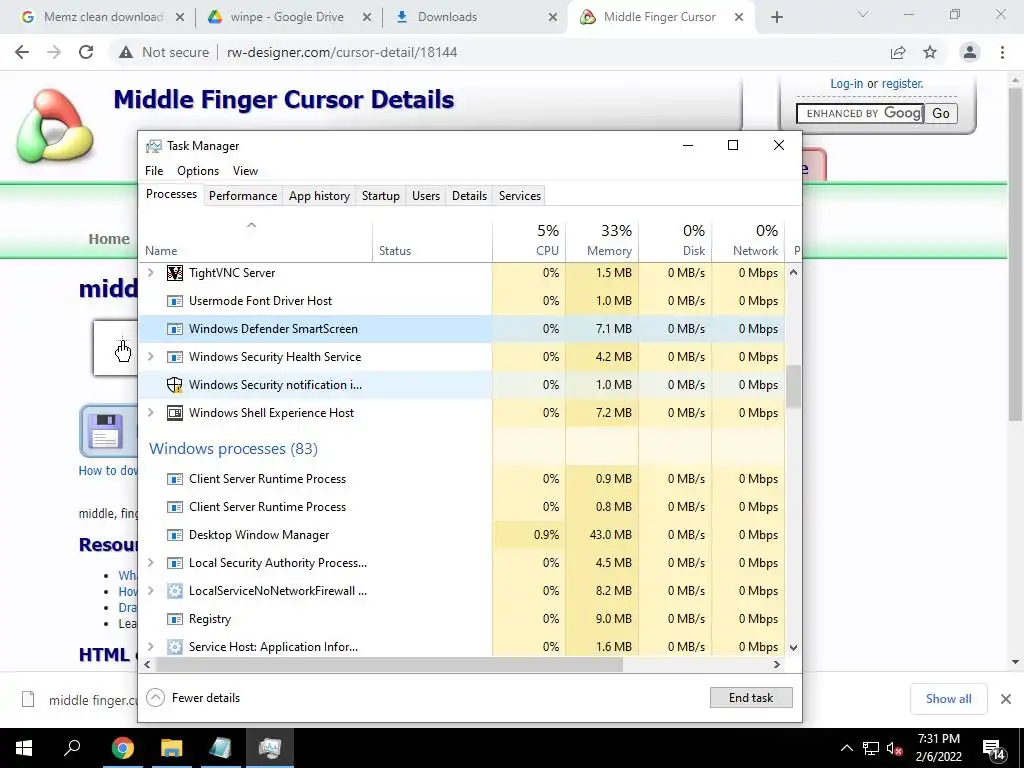Click the process list vertical scrollbar thumb
Screen dimensions: 1024x768
click(x=793, y=387)
